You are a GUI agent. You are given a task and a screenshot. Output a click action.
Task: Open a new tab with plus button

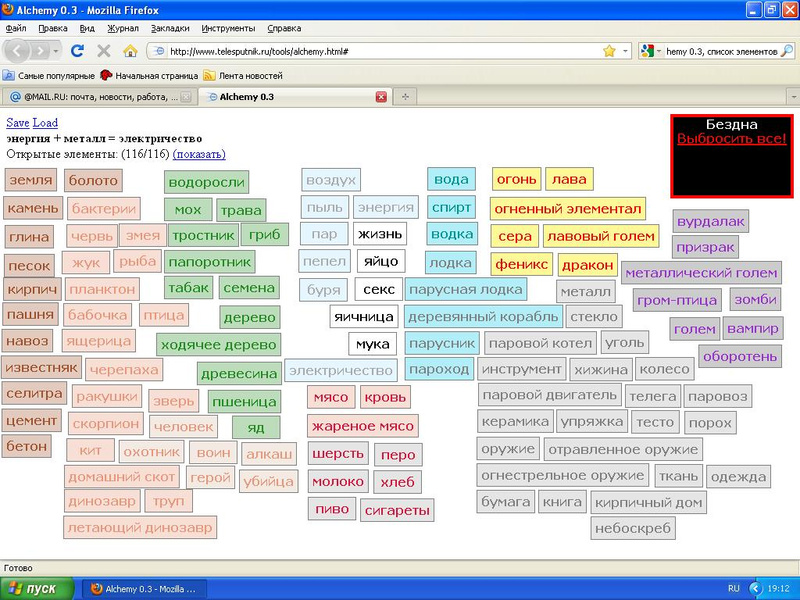pos(405,97)
